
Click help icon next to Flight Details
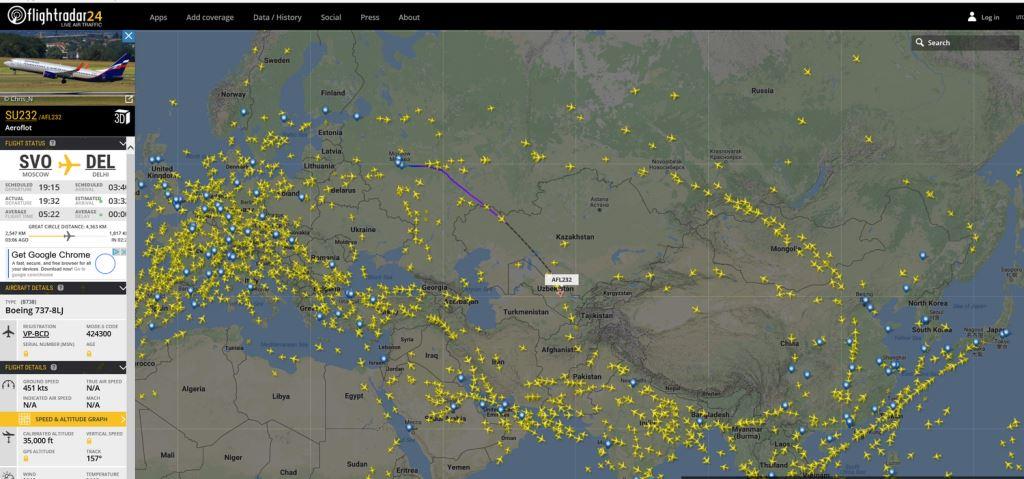click(53, 367)
